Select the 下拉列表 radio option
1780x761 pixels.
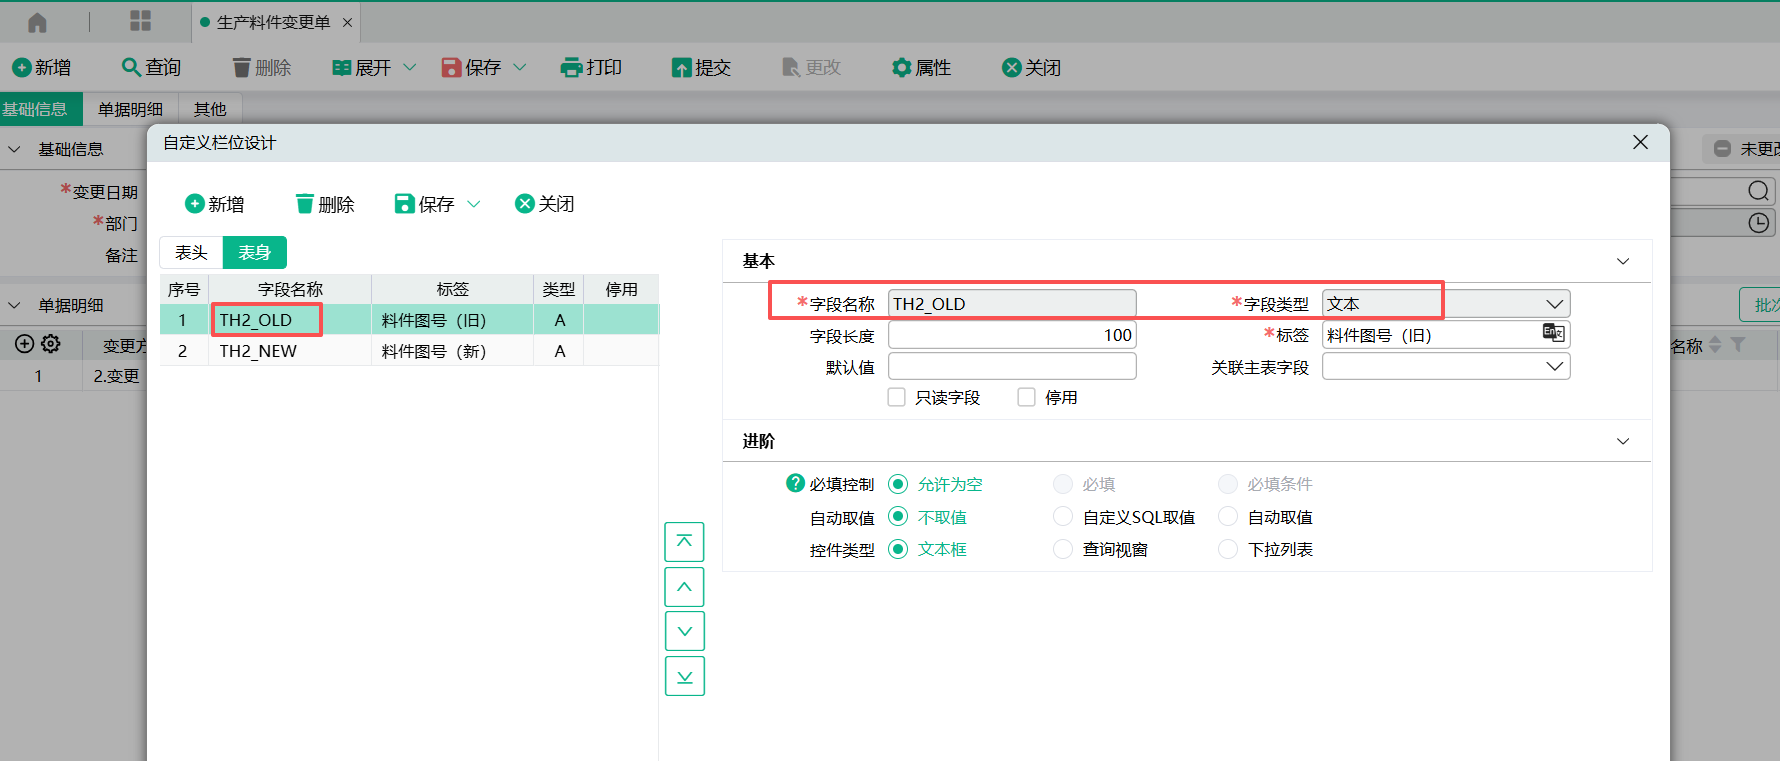click(x=1228, y=549)
